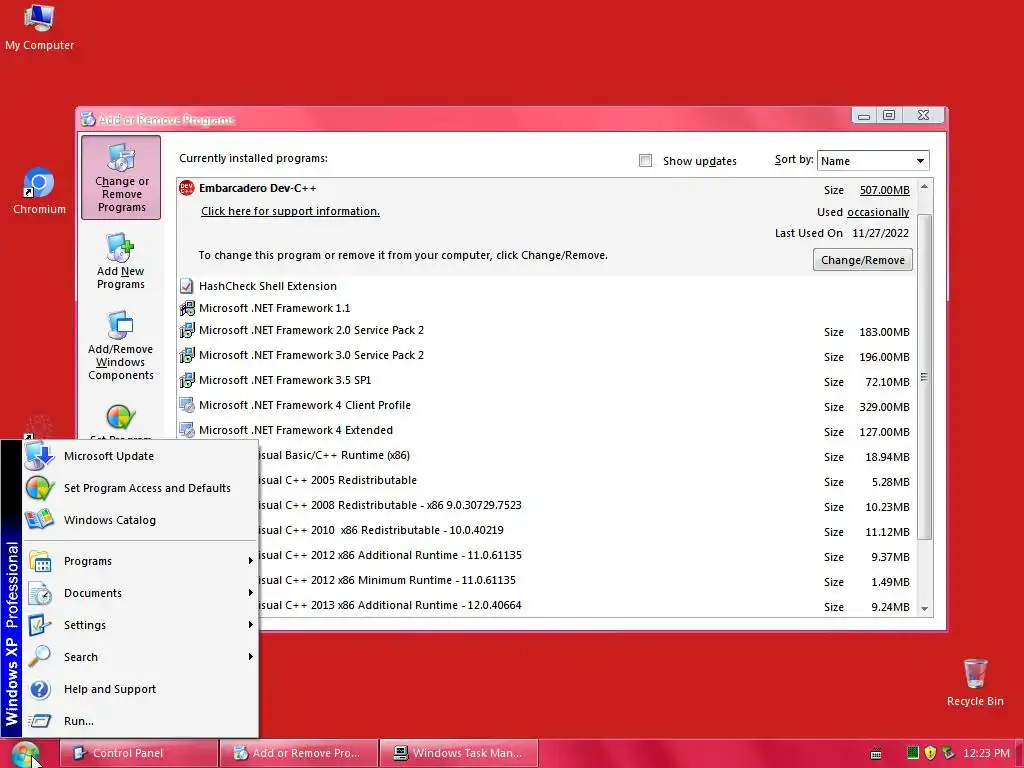This screenshot has width=1024, height=768.
Task: Choose Run... from Start menu
Action: 140,721
